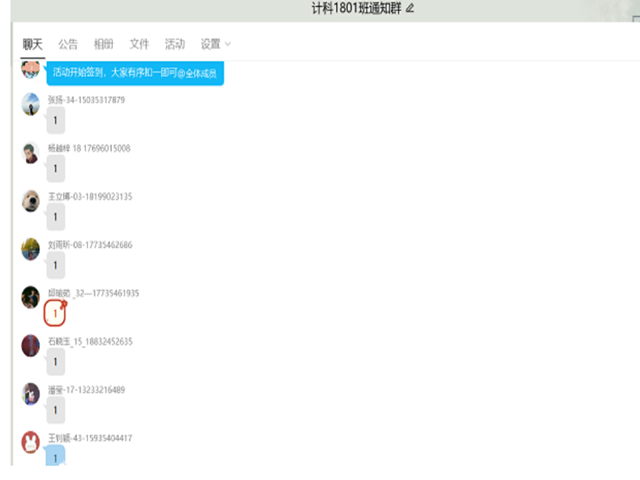Open avatar of announcement message sender

31,69
